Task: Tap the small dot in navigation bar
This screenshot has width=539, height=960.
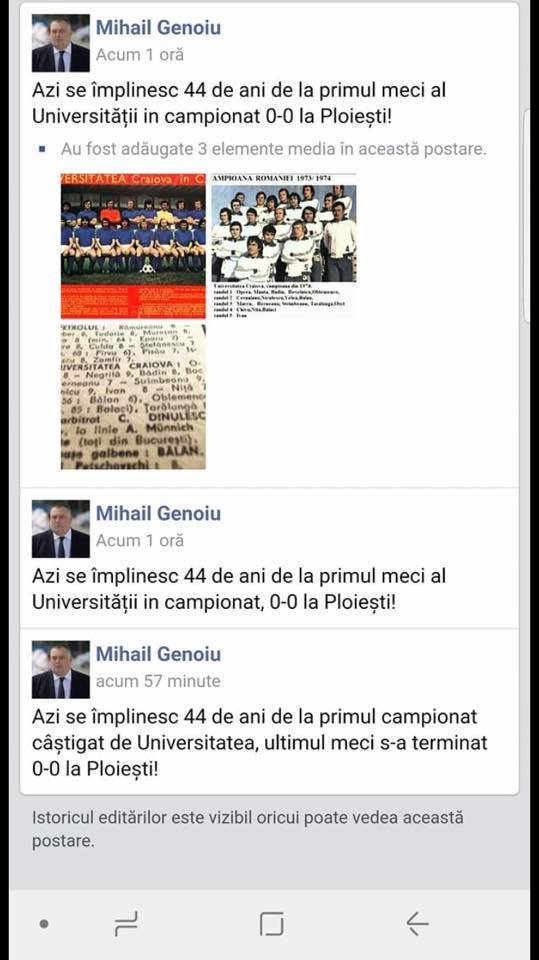Action: pos(44,924)
